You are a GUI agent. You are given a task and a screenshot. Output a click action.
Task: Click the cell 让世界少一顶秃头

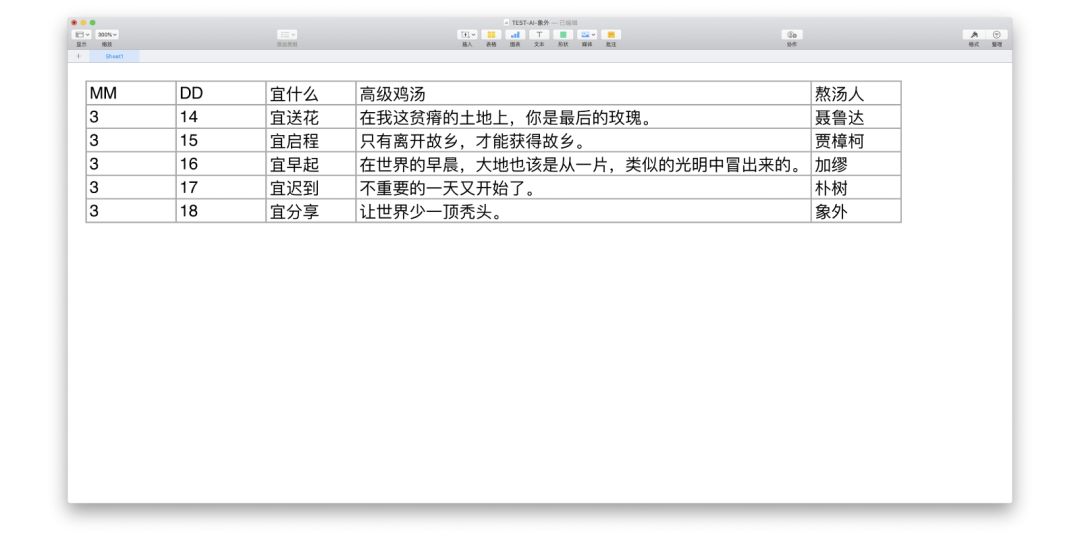(583, 211)
